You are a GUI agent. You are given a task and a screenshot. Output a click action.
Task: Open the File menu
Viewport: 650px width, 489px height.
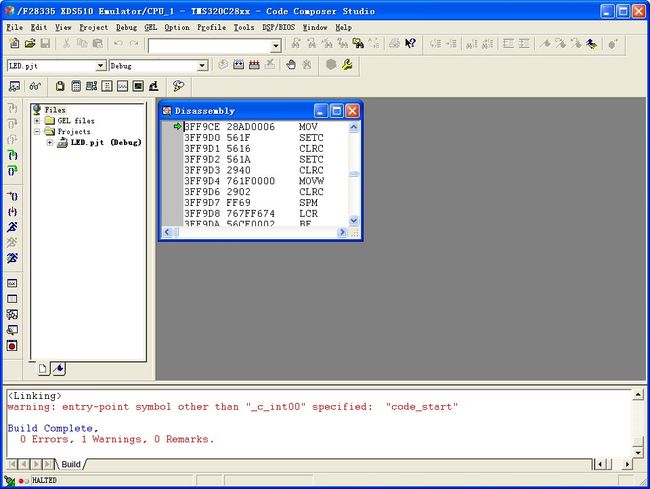point(15,27)
